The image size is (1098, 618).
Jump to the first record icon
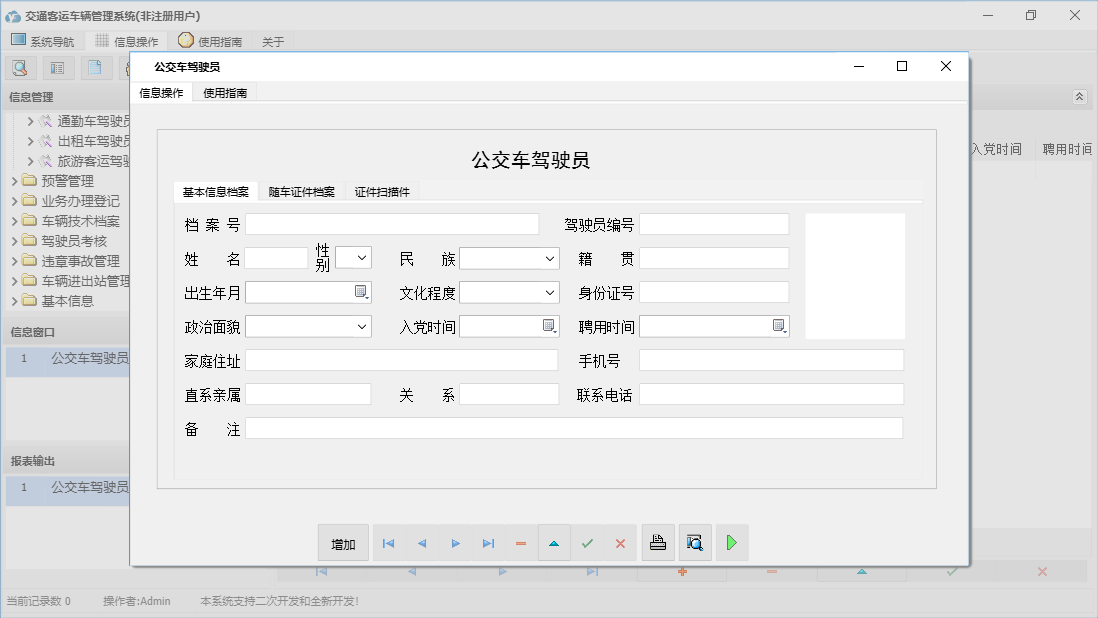(388, 543)
